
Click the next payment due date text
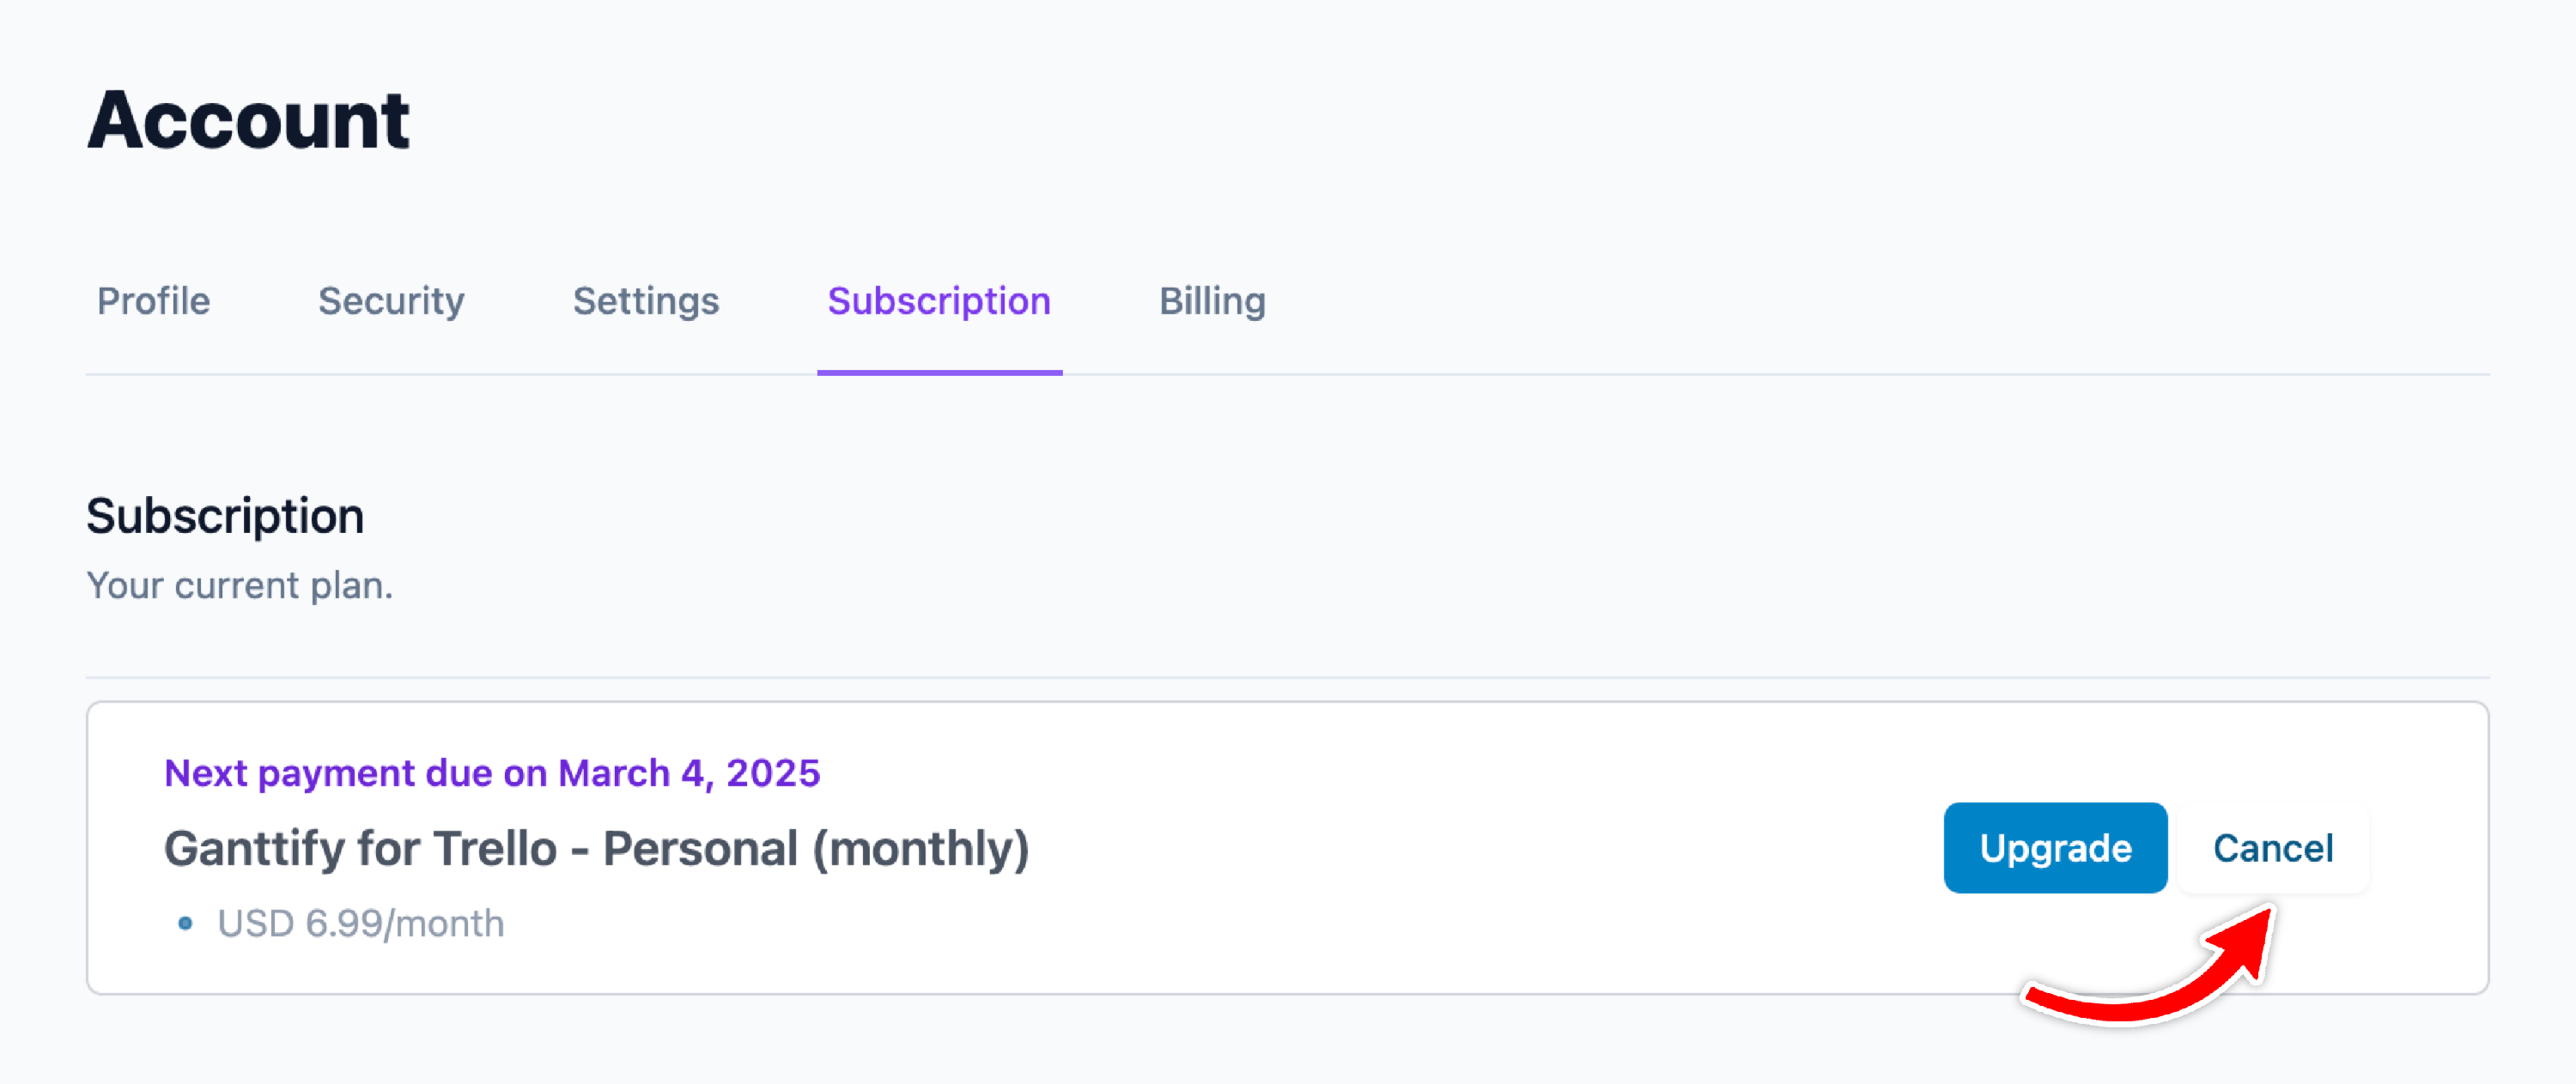(x=491, y=773)
